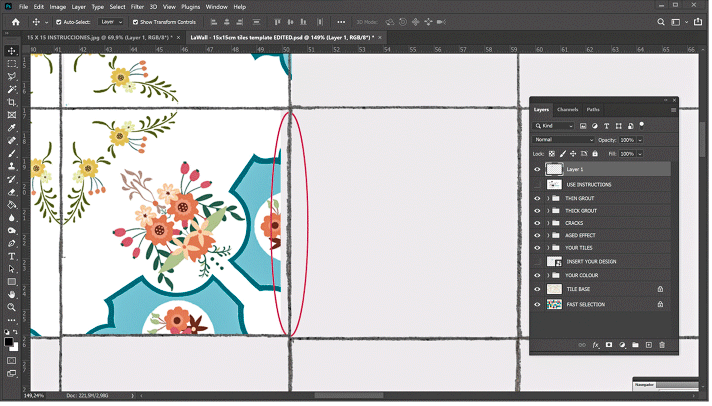
Task: Switch to the Channels tab
Action: pyautogui.click(x=568, y=109)
